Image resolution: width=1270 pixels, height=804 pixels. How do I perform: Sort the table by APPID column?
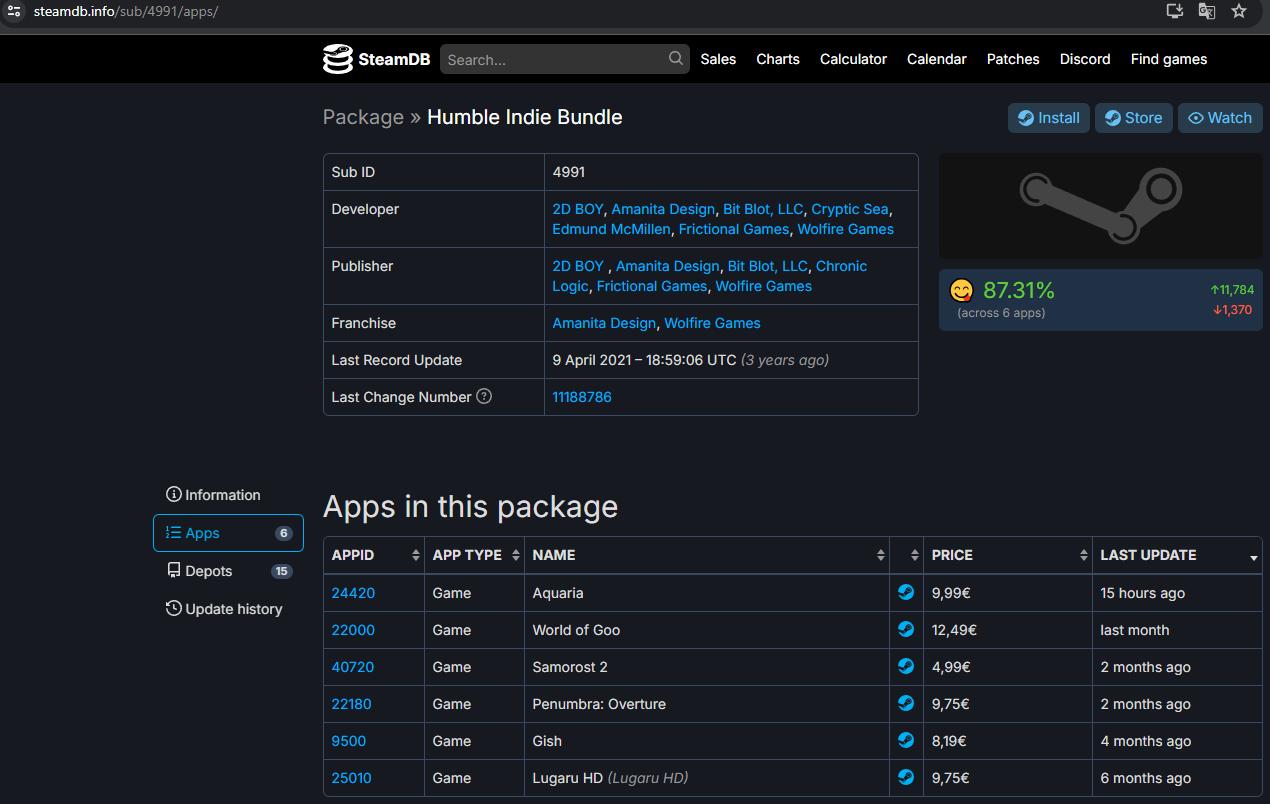[x=373, y=555]
